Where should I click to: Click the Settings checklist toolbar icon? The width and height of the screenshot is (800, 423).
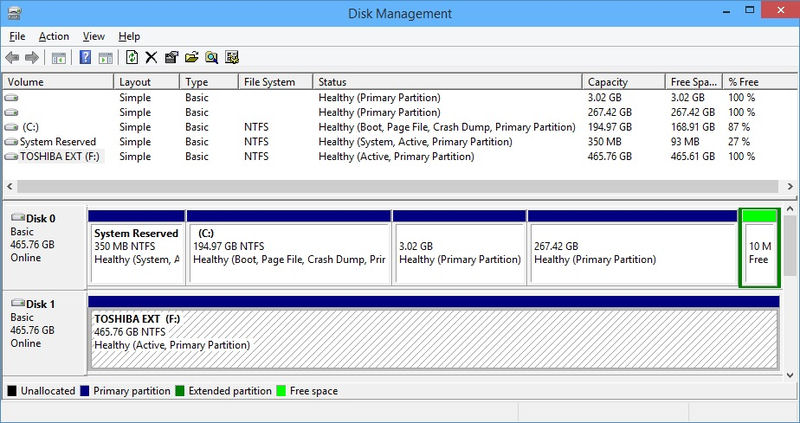tap(232, 57)
